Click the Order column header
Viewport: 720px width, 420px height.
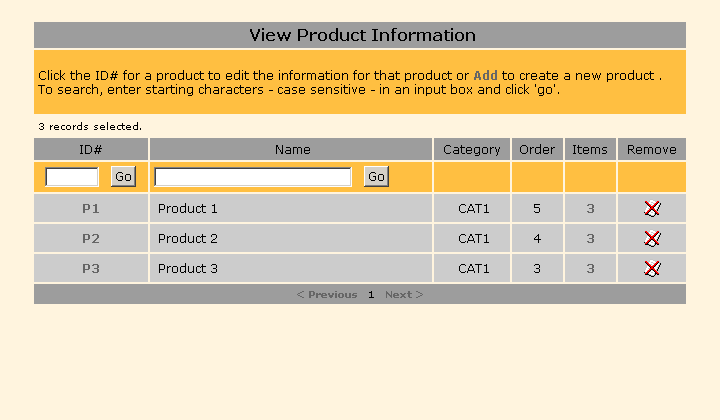coord(537,150)
